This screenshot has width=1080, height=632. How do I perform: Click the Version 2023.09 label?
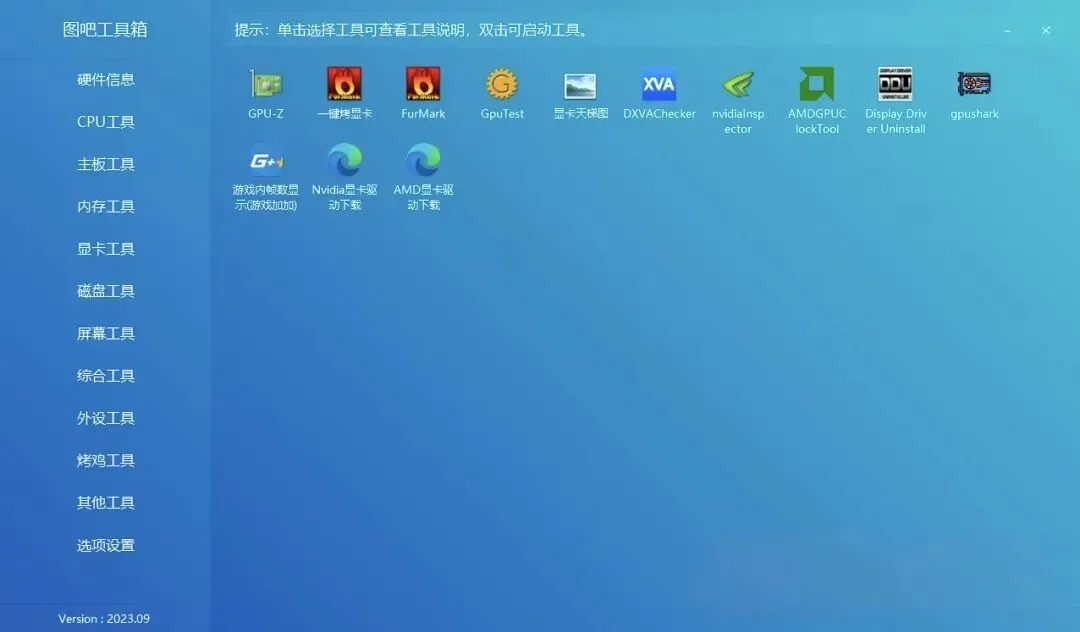click(x=103, y=618)
